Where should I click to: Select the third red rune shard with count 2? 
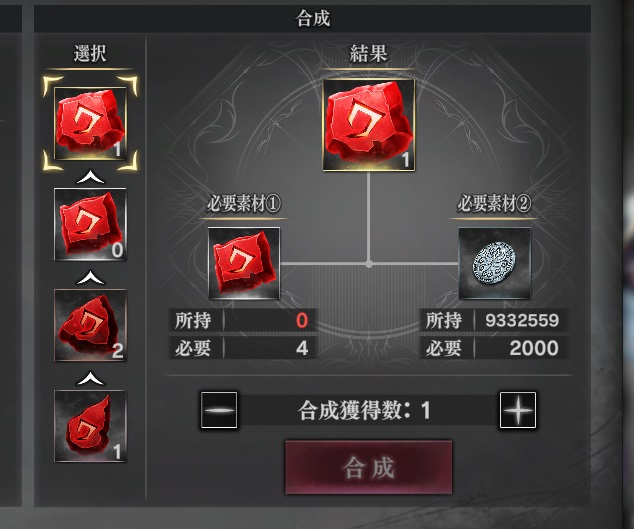point(90,325)
